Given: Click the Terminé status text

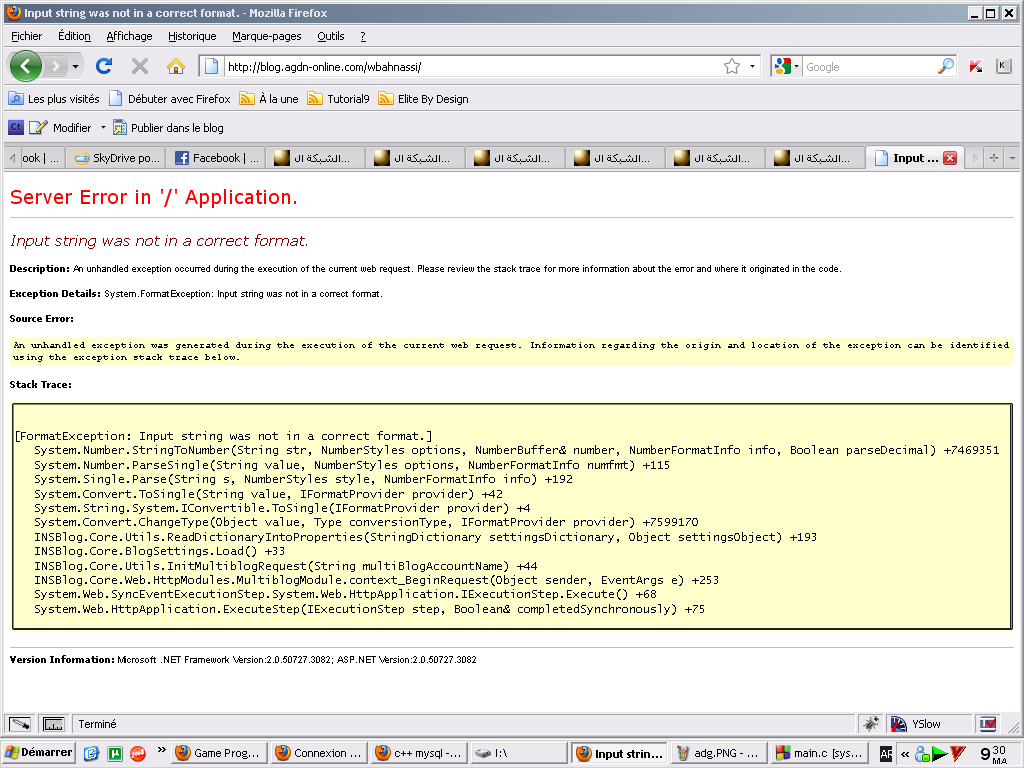Looking at the screenshot, I should click(97, 724).
